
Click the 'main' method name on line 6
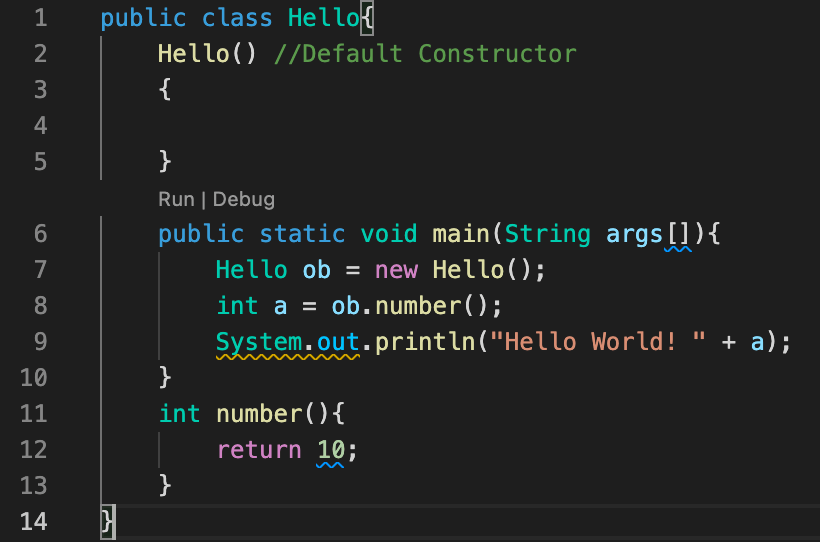pos(461,234)
